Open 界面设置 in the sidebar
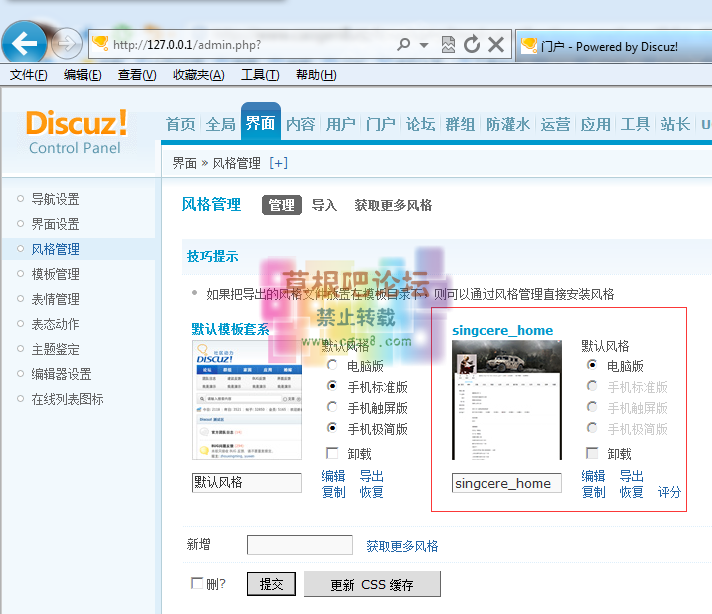This screenshot has width=712, height=614. pyautogui.click(x=55, y=224)
